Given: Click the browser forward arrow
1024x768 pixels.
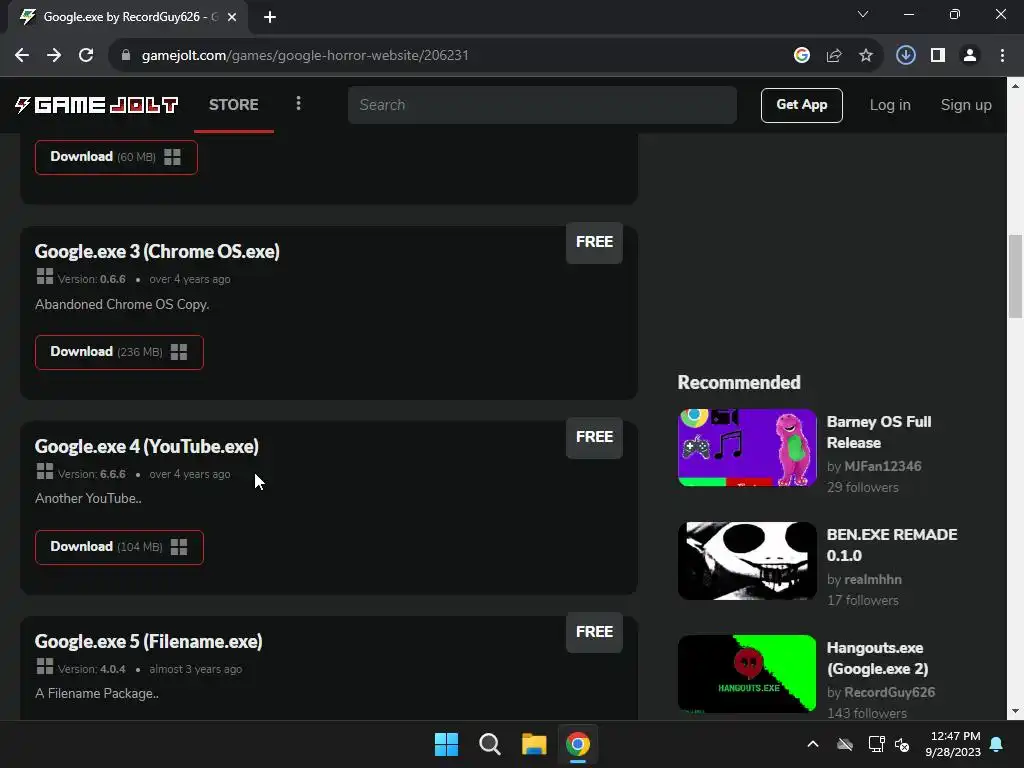Looking at the screenshot, I should [x=54, y=56].
